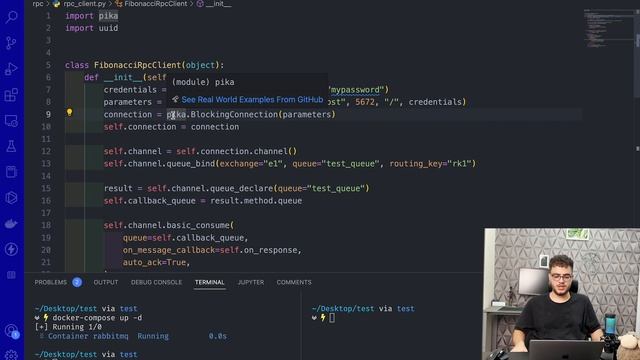Click the GitHub examples icon in hover popup
Viewport: 640px width, 360px height.
coord(176,99)
